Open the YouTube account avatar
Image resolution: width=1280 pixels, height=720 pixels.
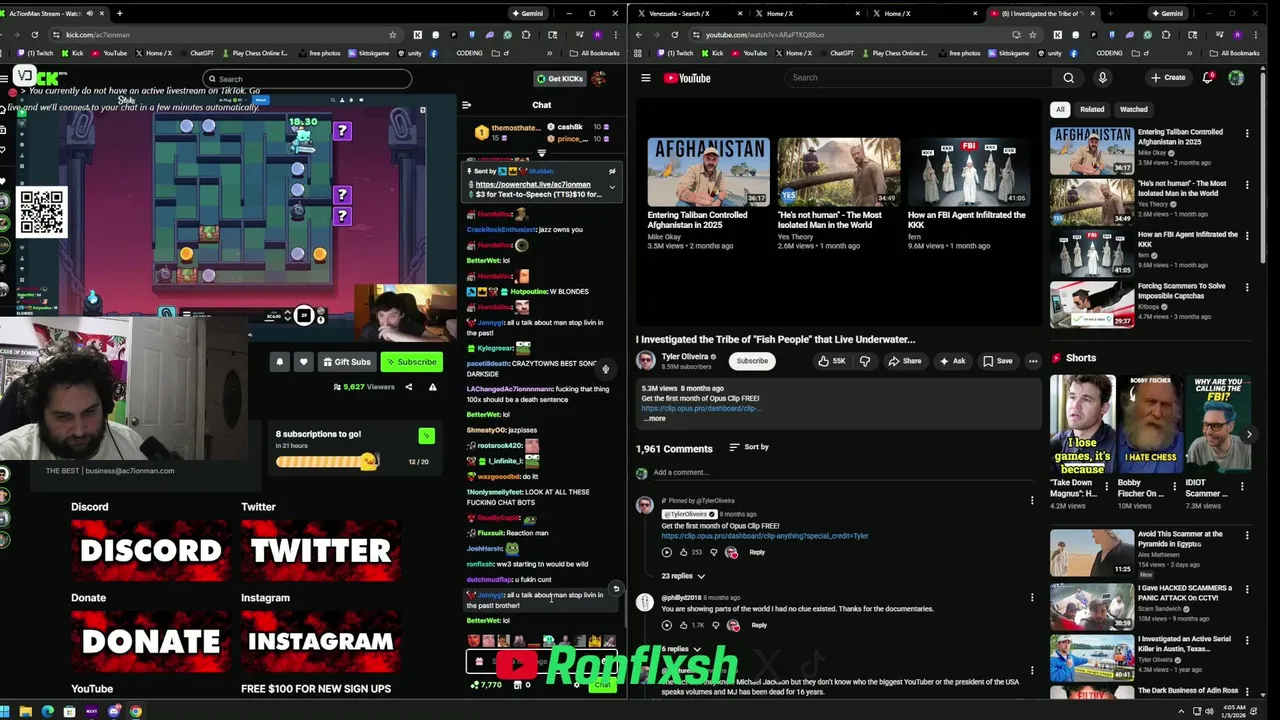tap(1236, 78)
